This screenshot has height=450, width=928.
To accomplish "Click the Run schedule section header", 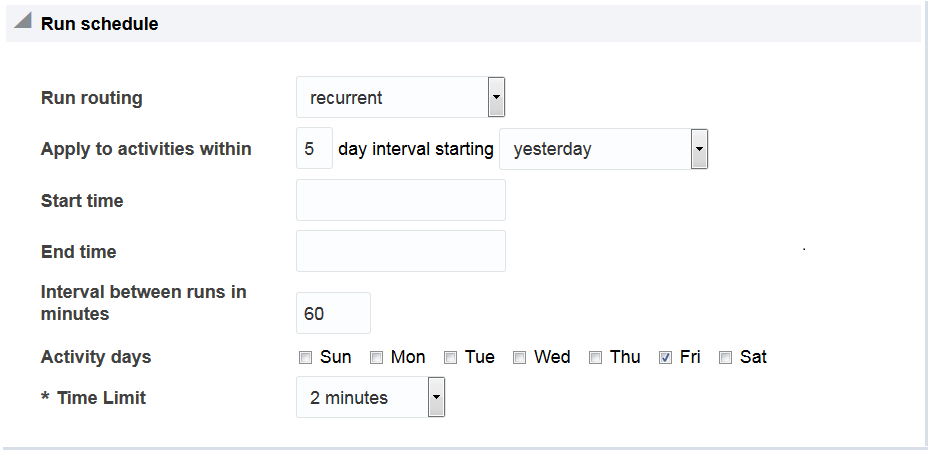I will 99,24.
